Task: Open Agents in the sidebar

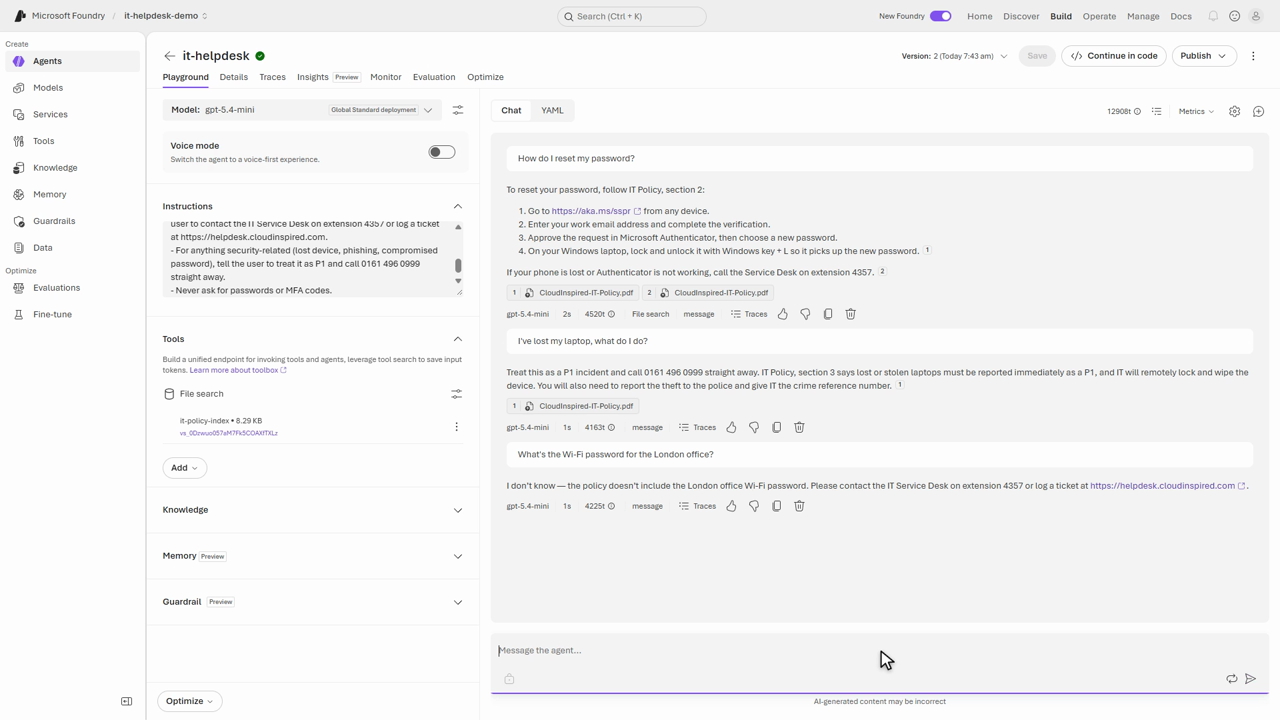Action: pos(72,61)
